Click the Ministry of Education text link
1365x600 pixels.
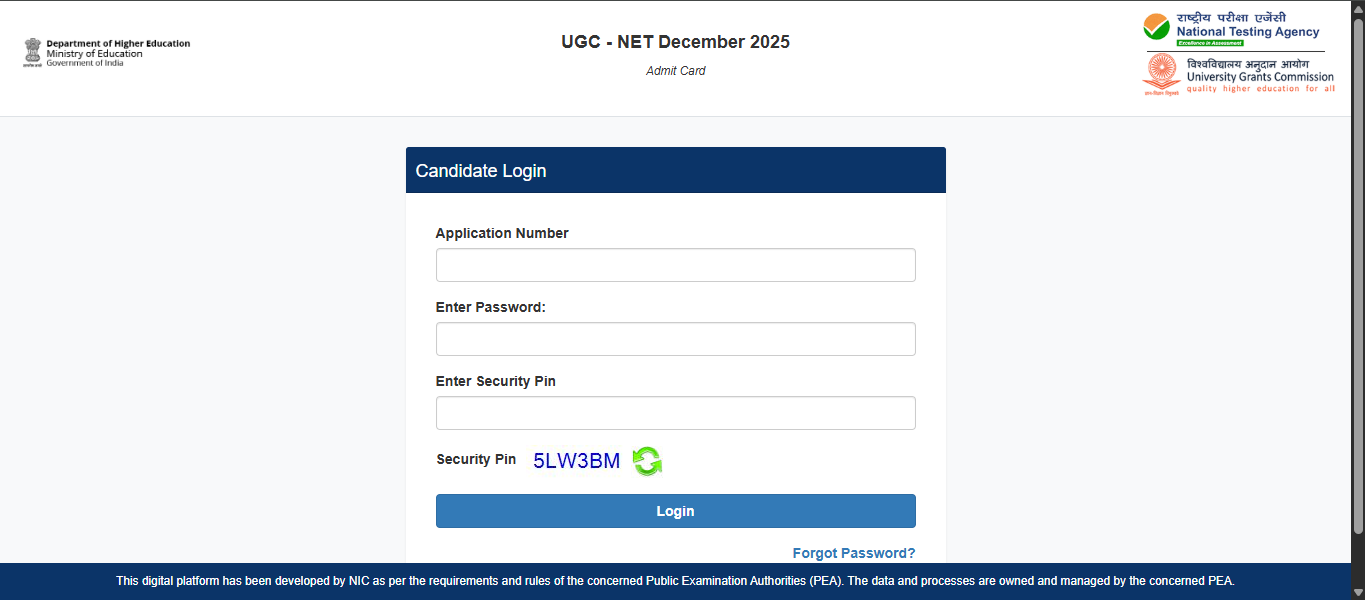coord(93,52)
